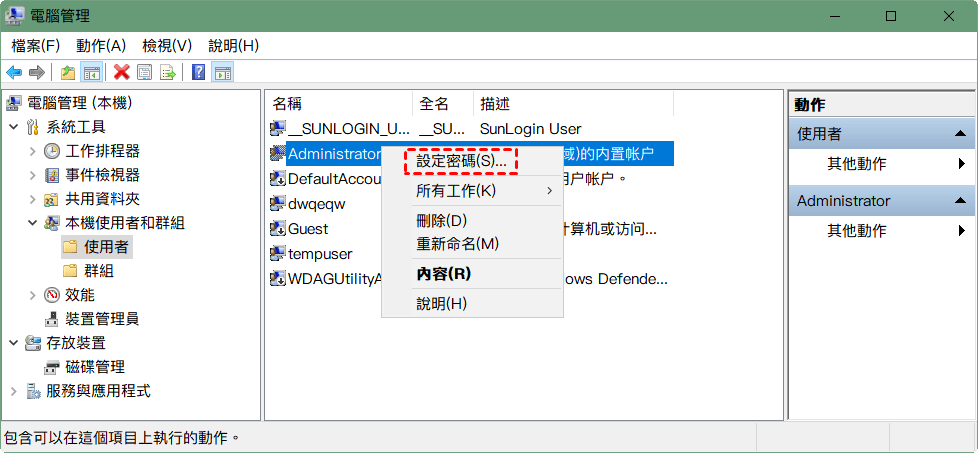This screenshot has width=978, height=453.
Task: Click the user icon beside __SUNLOGIN_U...
Action: click(x=278, y=129)
